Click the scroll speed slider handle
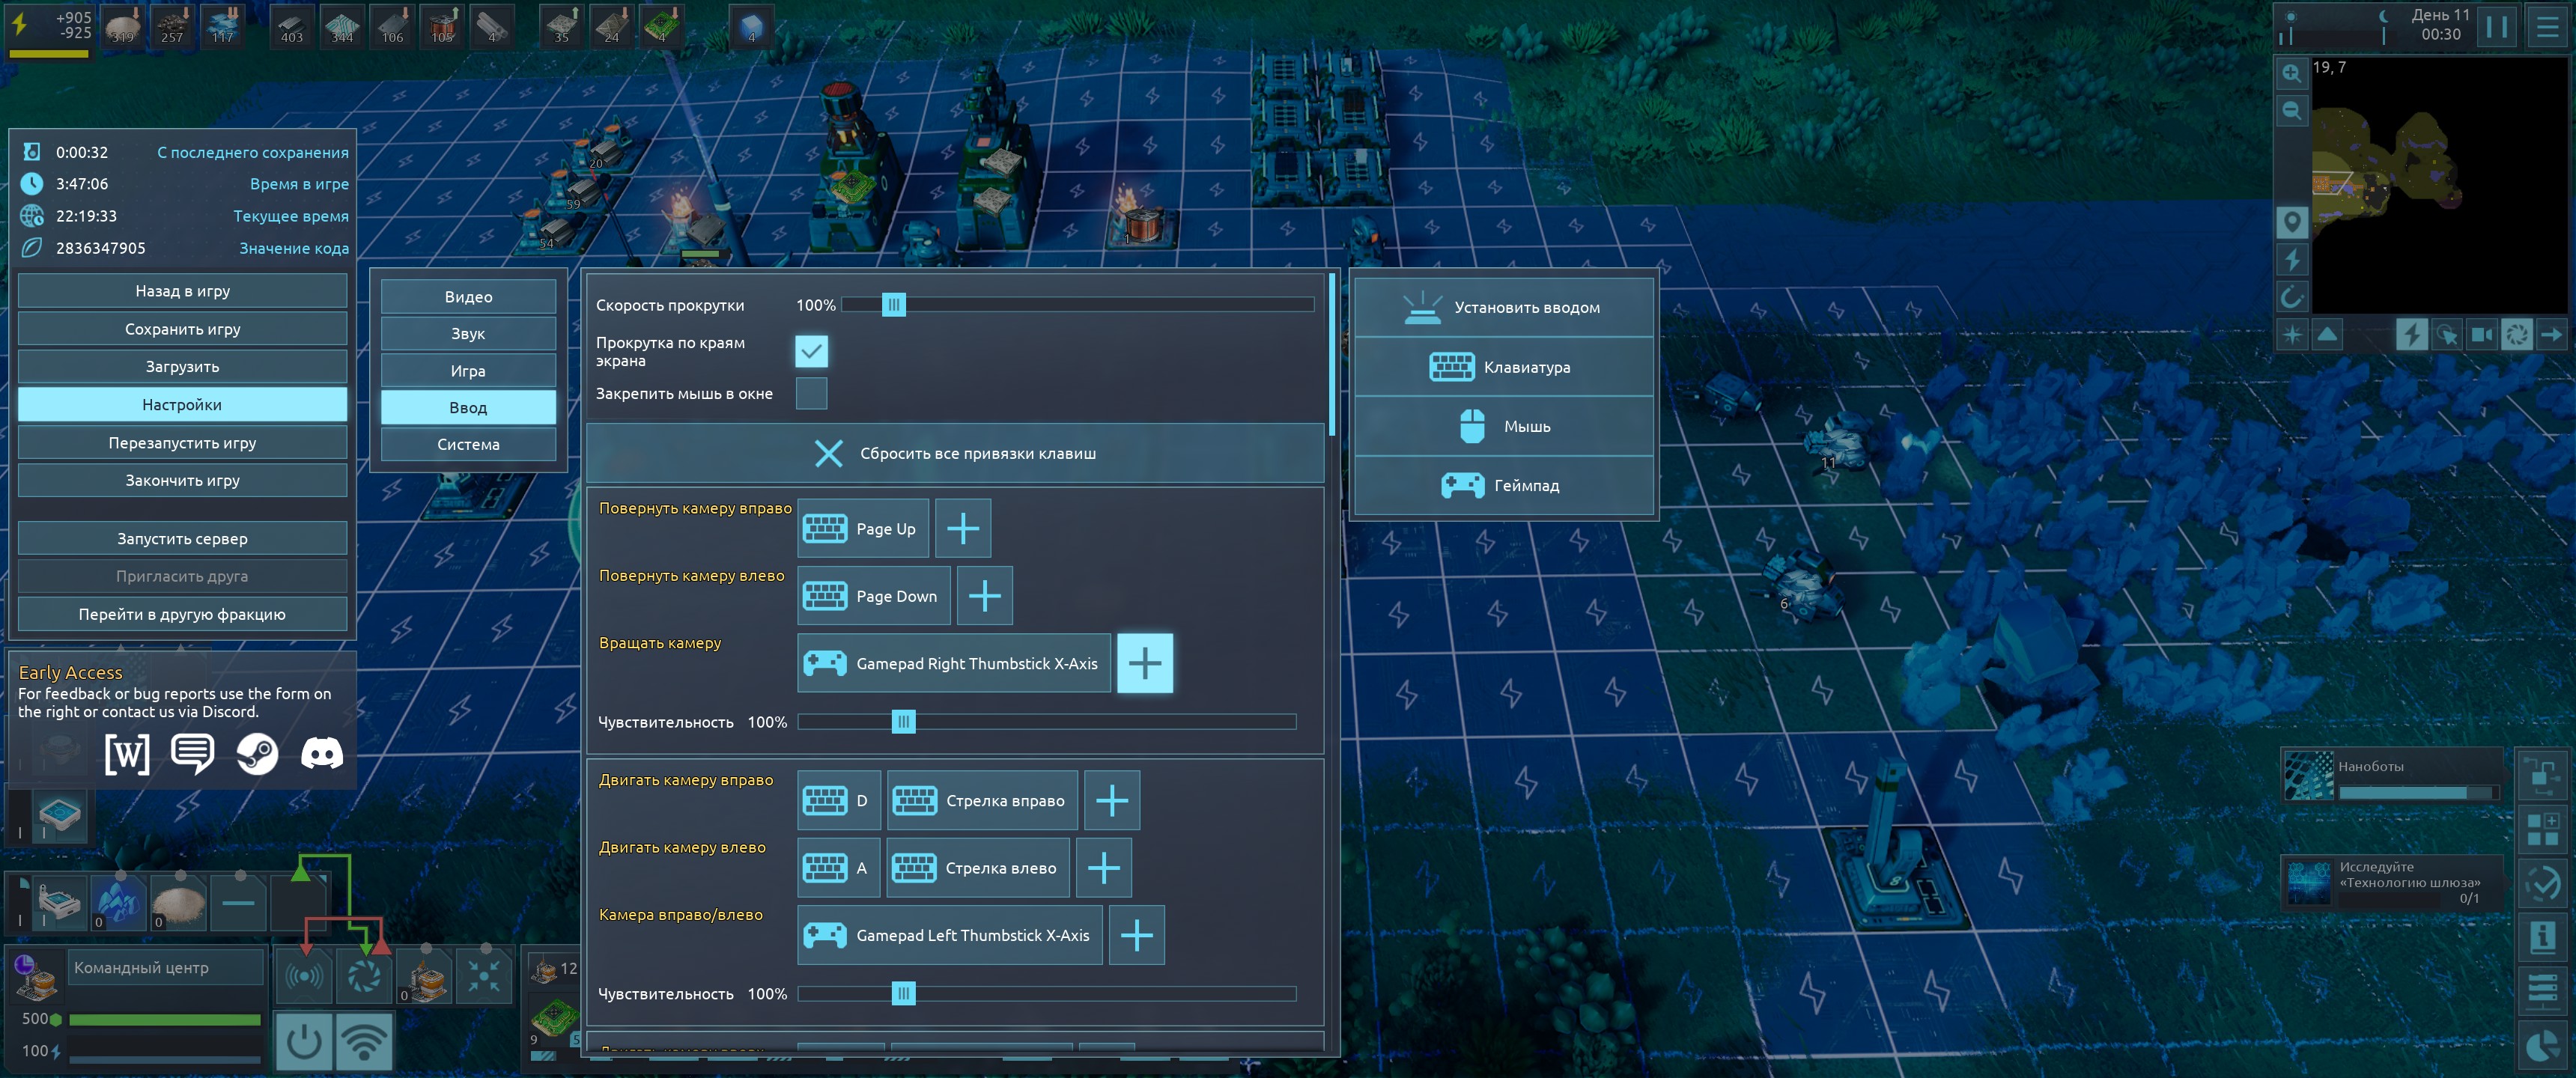This screenshot has height=1078, width=2576. [x=893, y=305]
